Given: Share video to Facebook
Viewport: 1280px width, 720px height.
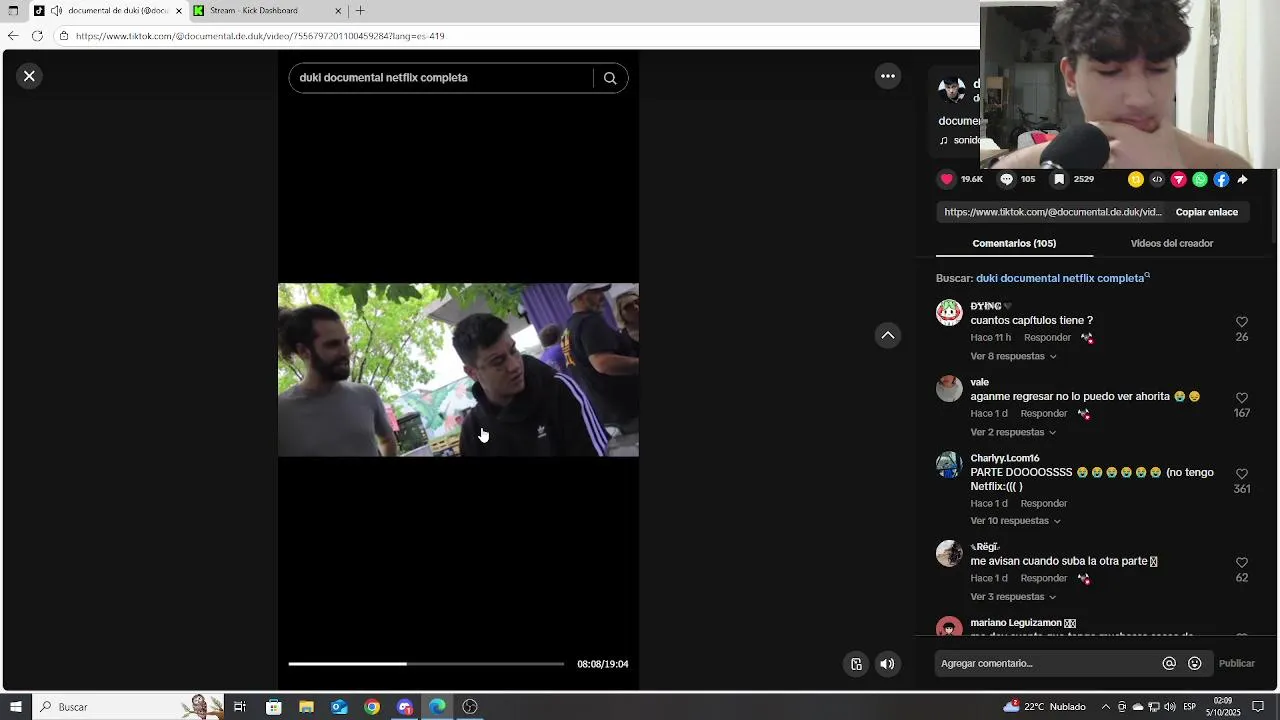Looking at the screenshot, I should pyautogui.click(x=1221, y=180).
